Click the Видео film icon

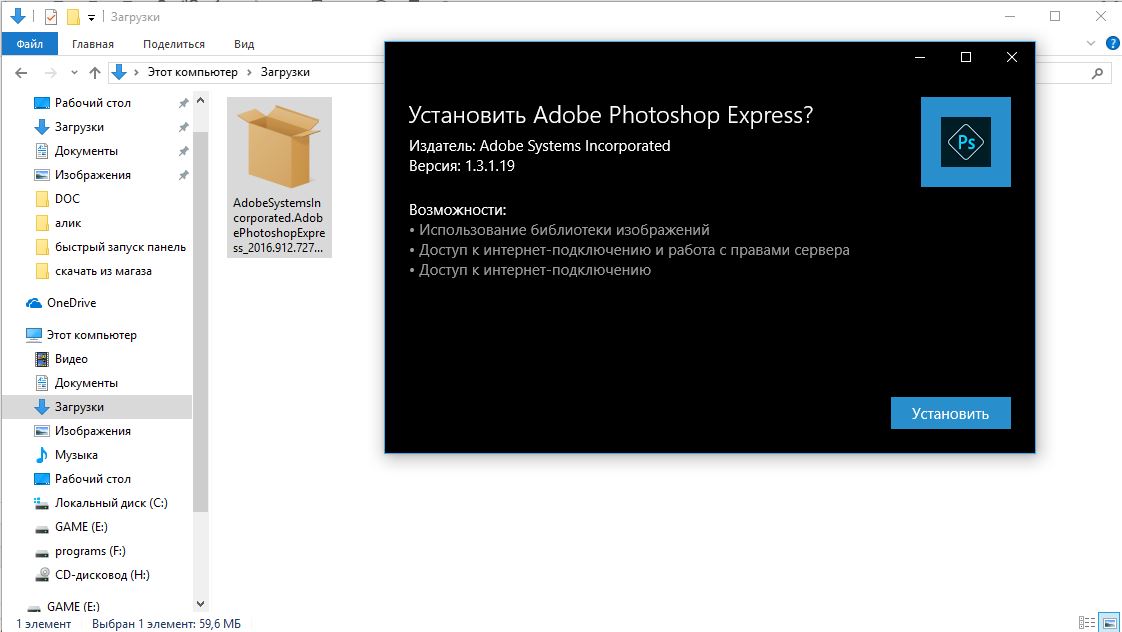coord(42,359)
